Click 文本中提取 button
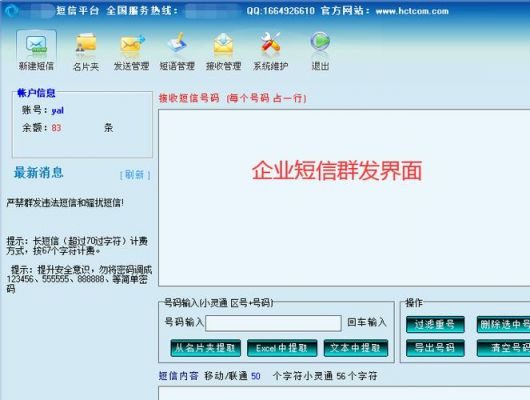Image resolution: width=530 pixels, height=400 pixels. click(x=356, y=348)
